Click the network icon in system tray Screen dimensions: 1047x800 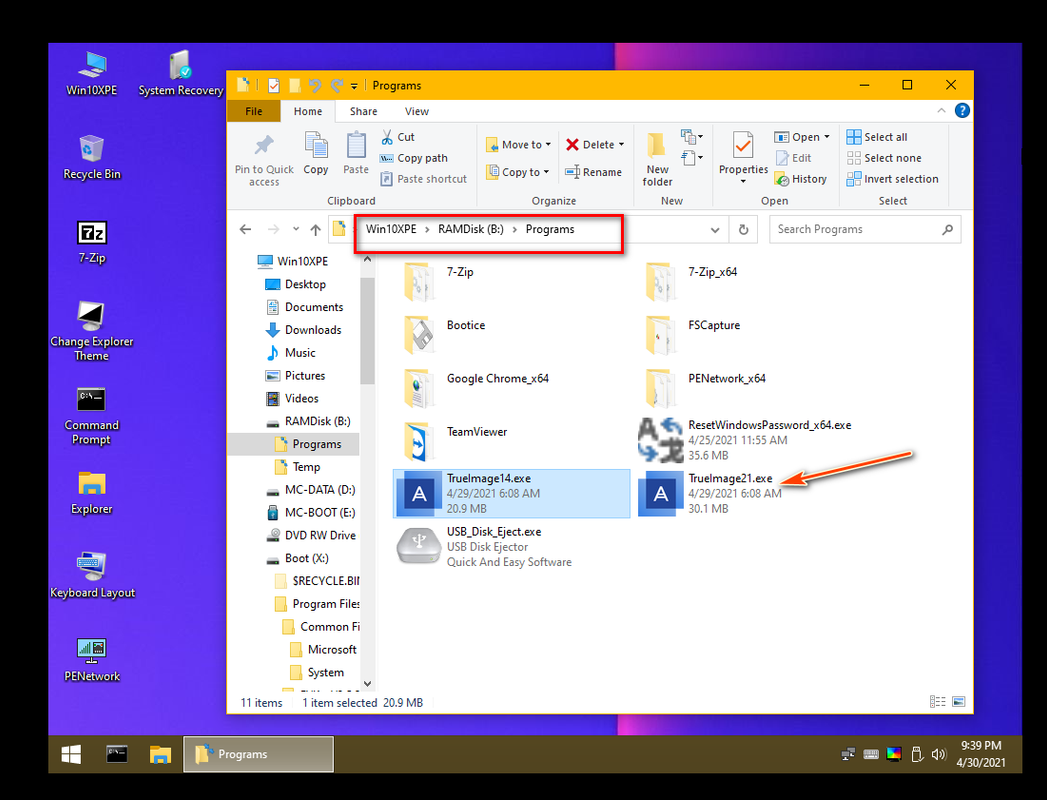847,755
